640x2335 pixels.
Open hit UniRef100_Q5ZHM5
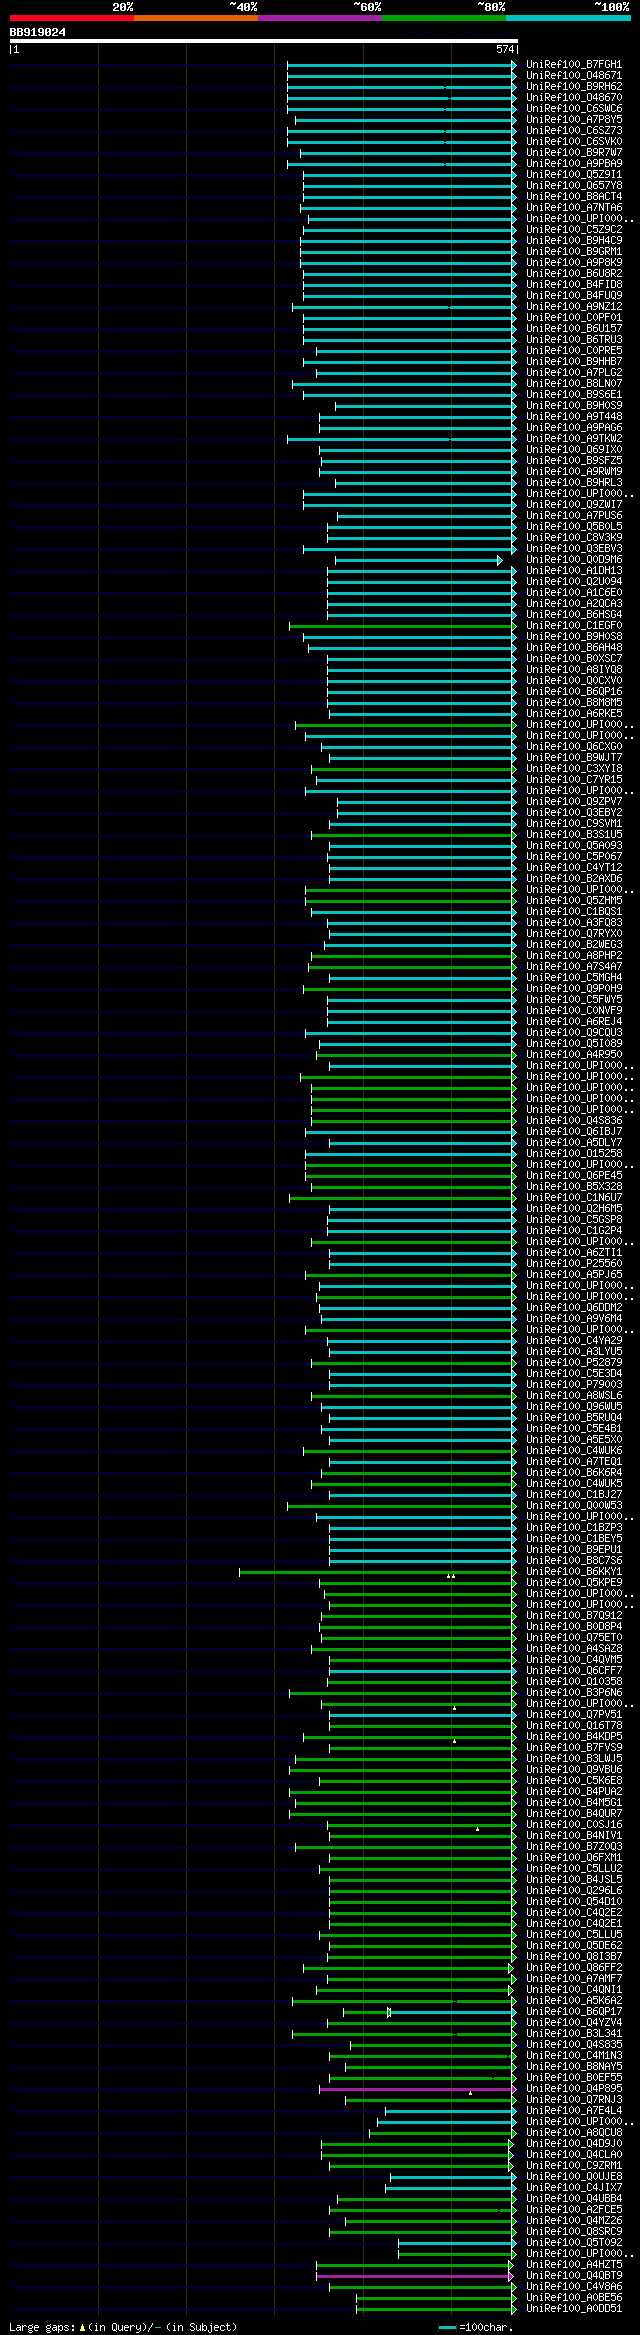point(574,901)
